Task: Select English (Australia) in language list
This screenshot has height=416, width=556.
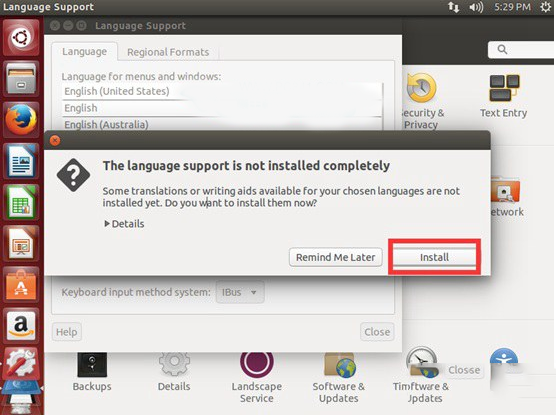Action: 222,124
